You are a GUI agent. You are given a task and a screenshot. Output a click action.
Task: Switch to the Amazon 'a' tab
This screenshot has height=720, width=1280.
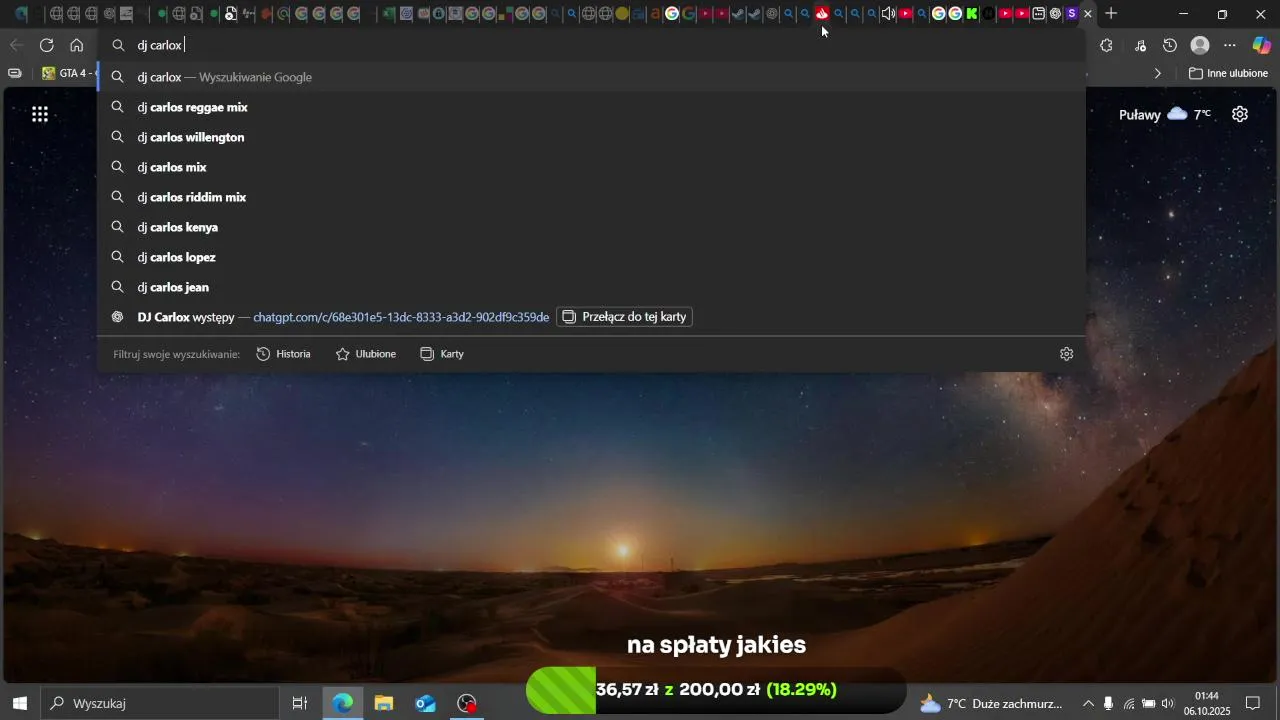coord(655,14)
